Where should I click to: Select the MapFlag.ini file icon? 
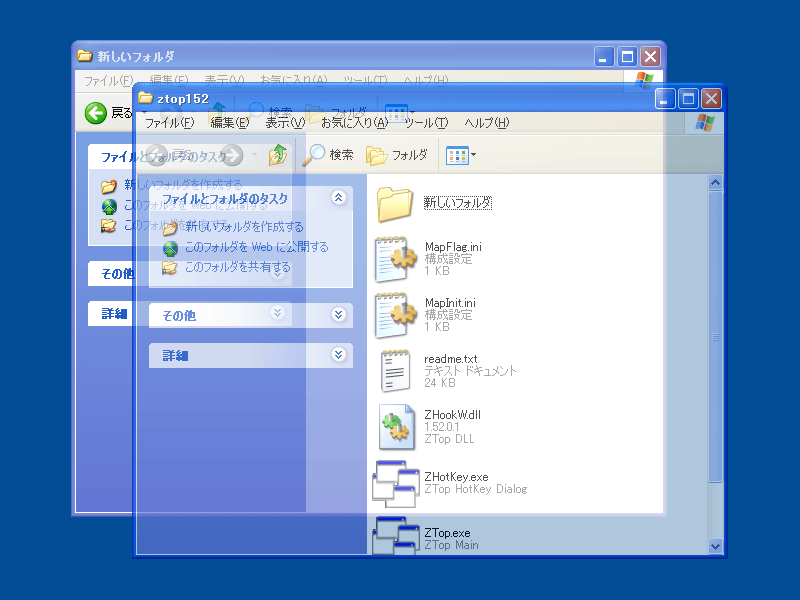[396, 259]
